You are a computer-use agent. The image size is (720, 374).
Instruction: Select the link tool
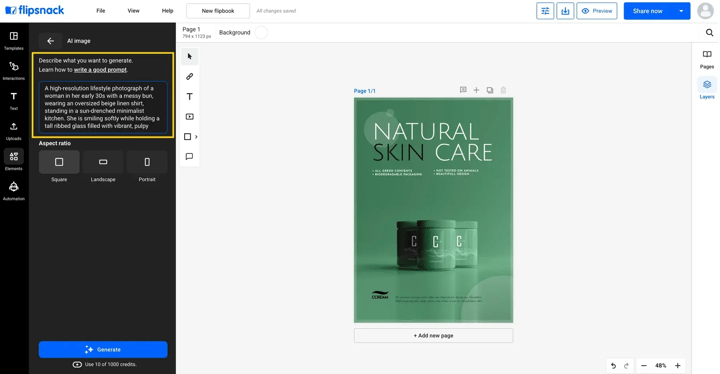coord(190,76)
